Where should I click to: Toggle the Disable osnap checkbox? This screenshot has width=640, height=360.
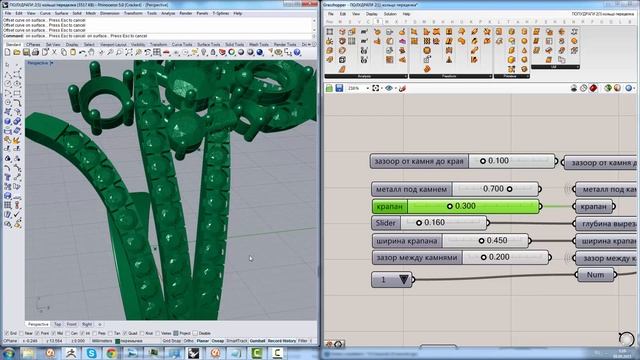[195, 333]
